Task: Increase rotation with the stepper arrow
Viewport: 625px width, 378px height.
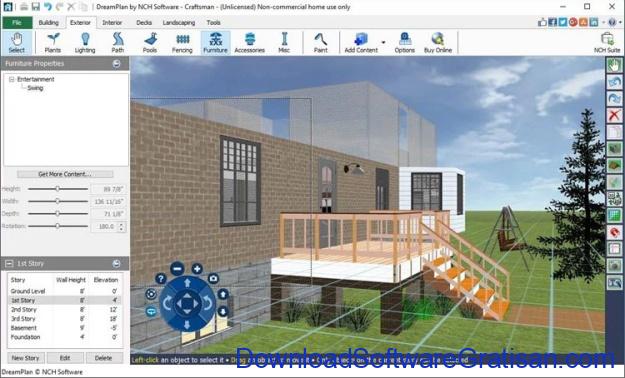Action: coord(122,224)
